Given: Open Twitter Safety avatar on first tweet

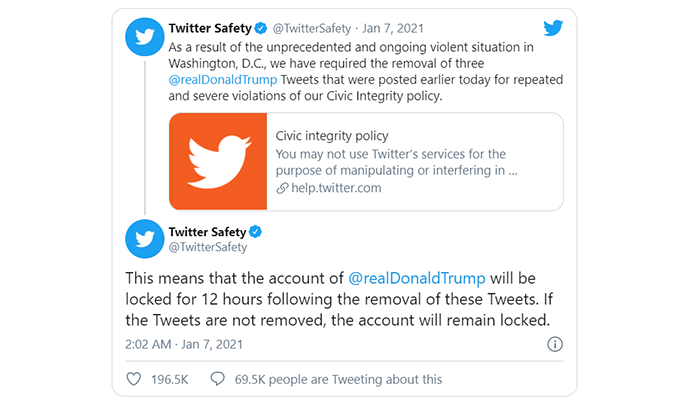Looking at the screenshot, I should click(145, 37).
